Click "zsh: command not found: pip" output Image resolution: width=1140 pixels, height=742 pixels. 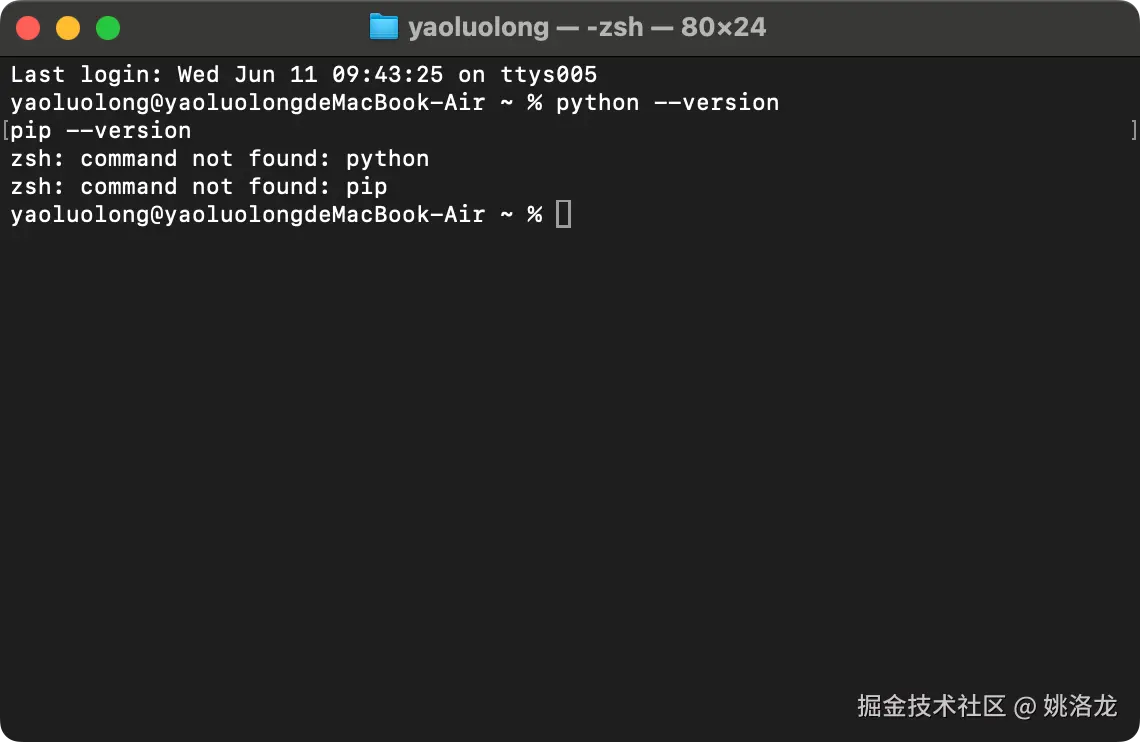tap(199, 186)
